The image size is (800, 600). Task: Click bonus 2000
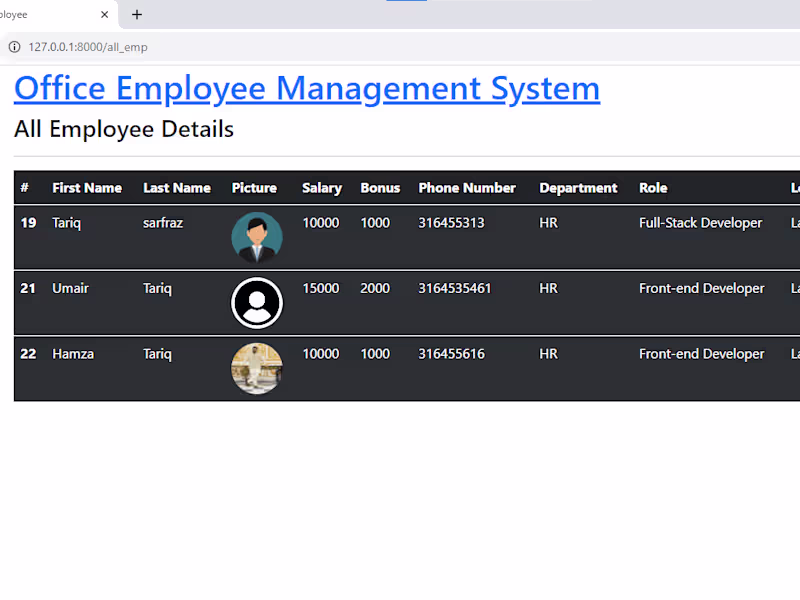(x=375, y=288)
